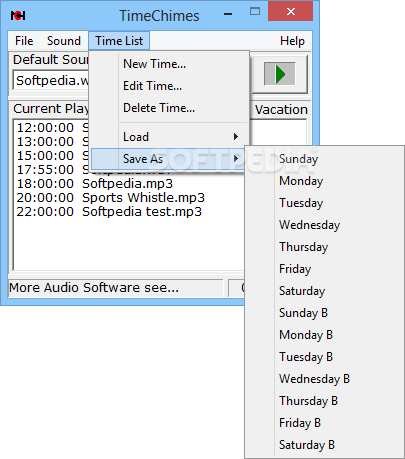Choose Edit Time... menu entry

pos(170,86)
